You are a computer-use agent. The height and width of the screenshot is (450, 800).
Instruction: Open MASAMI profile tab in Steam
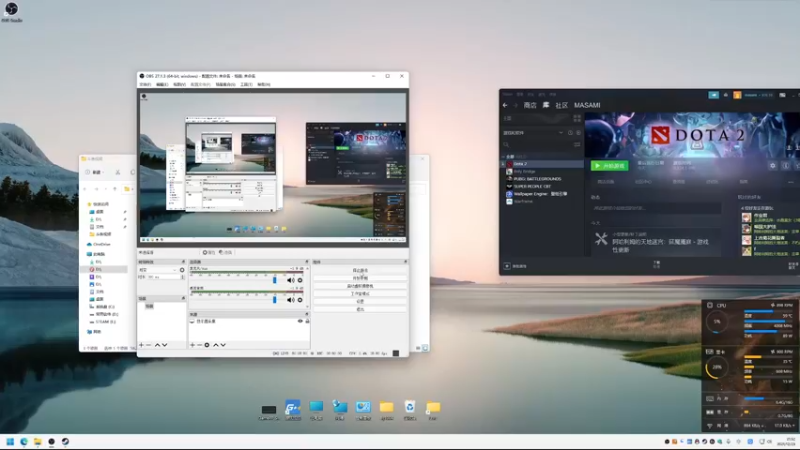(587, 105)
